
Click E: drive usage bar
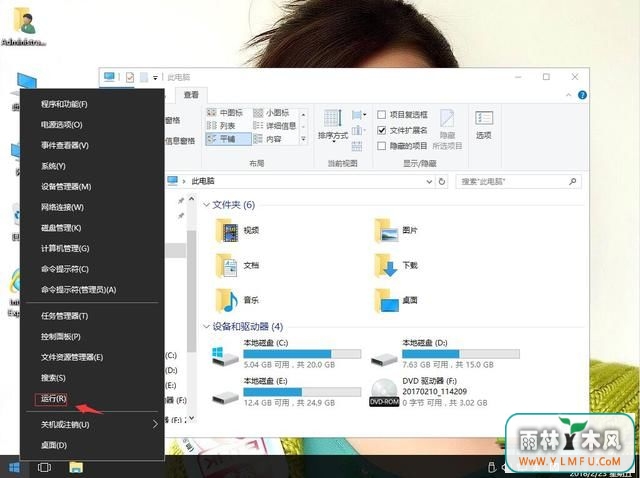(302, 392)
